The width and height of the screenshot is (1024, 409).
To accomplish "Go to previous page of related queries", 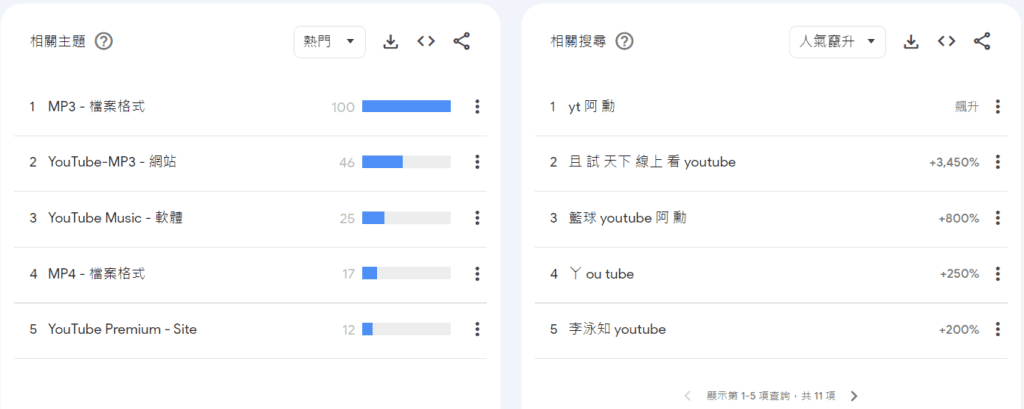I will (x=688, y=396).
